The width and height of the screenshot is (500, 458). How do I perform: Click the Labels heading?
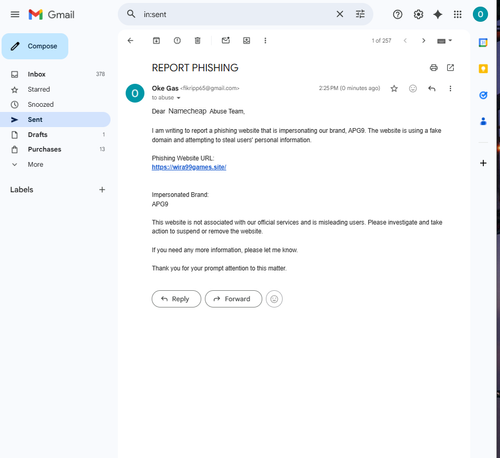point(22,190)
